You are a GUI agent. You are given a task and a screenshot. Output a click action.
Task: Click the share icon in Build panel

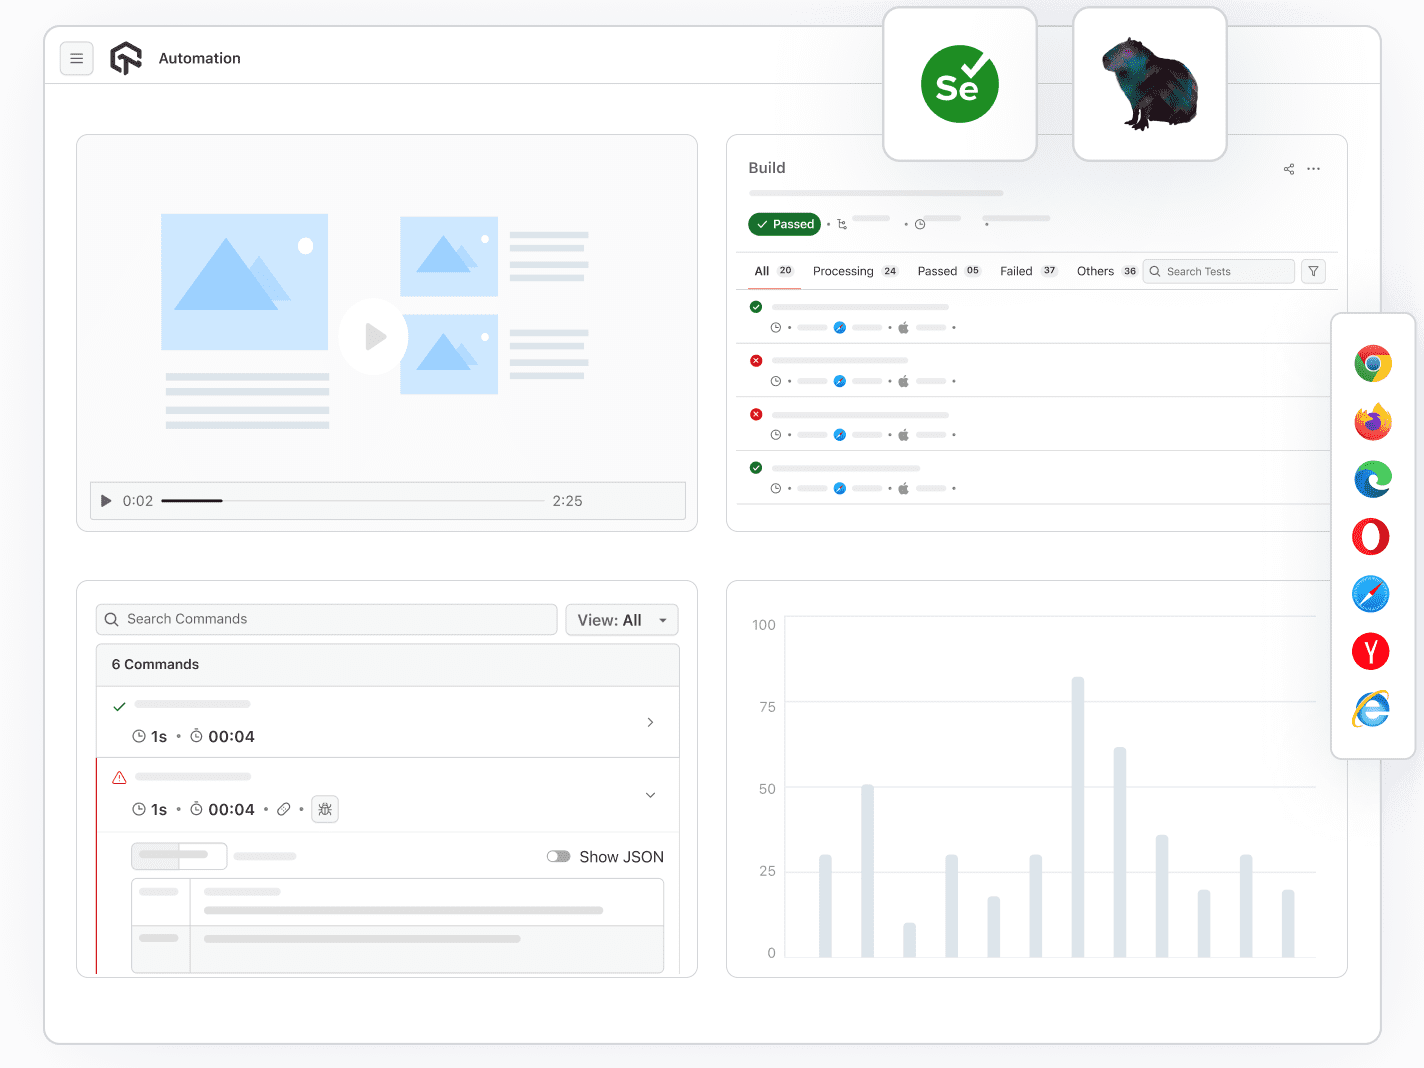(x=1288, y=169)
